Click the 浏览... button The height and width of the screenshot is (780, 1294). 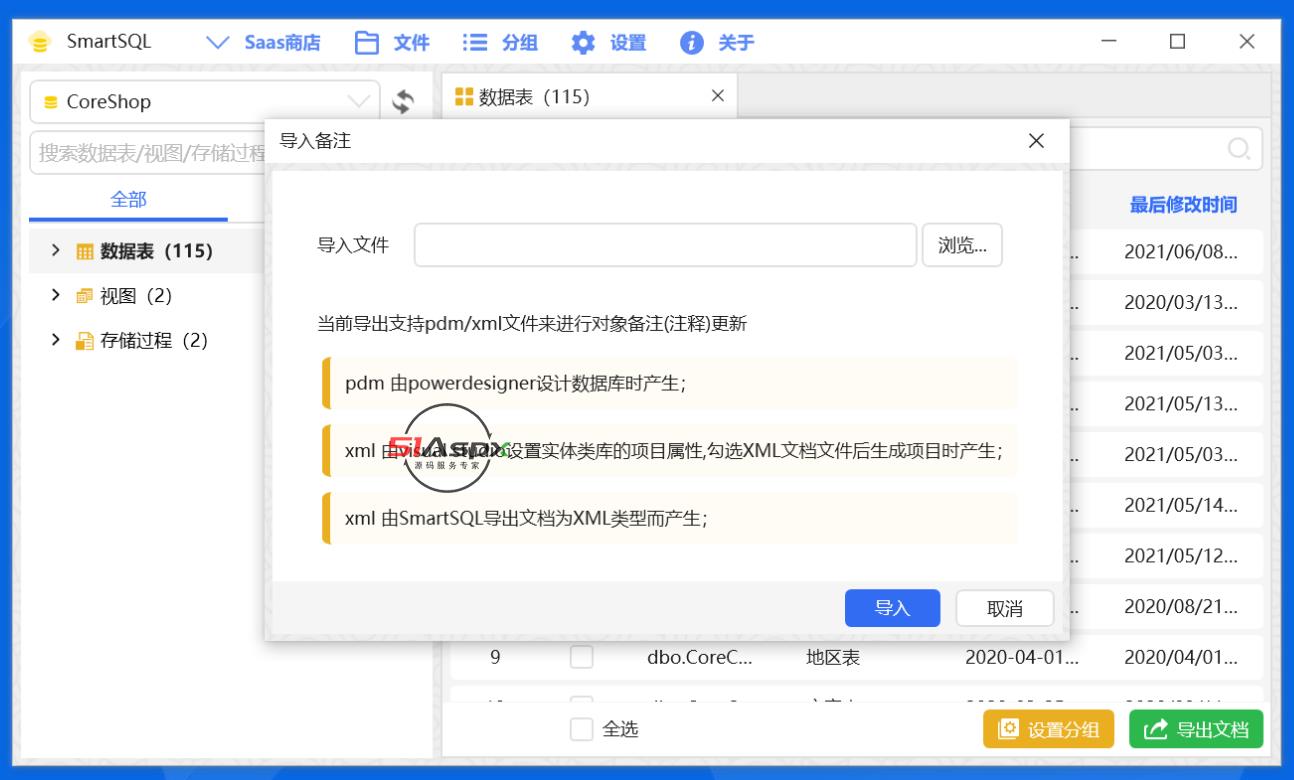[962, 245]
